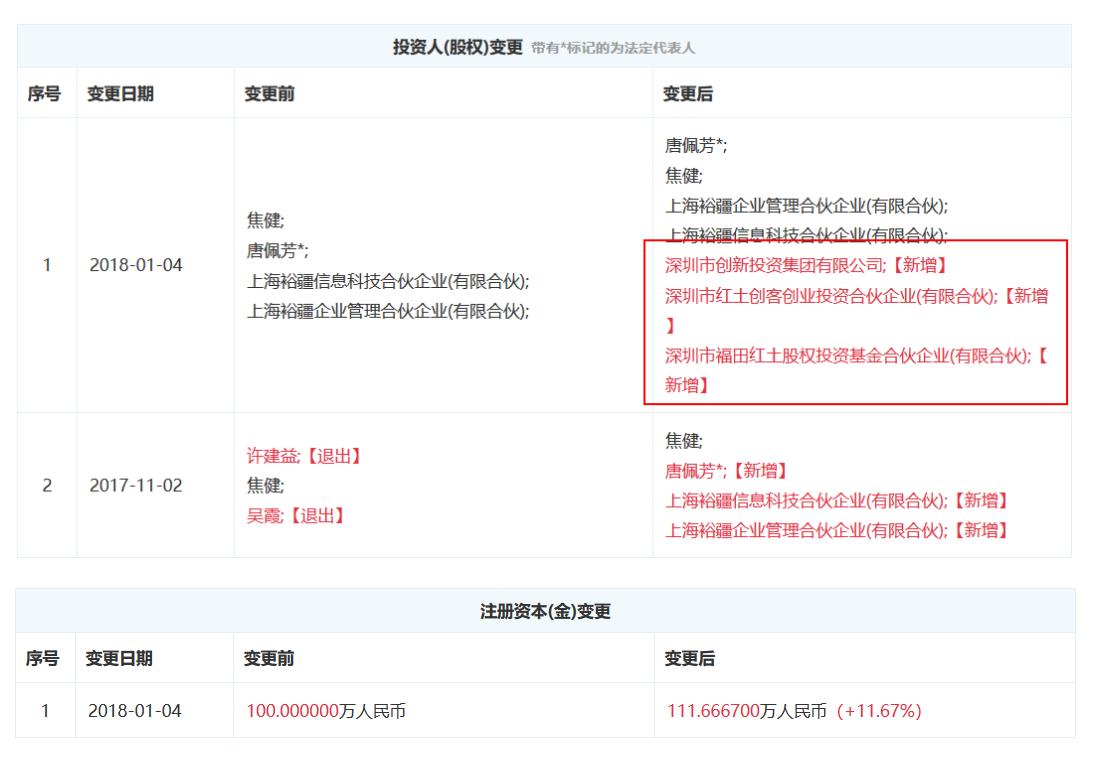Click the 序号 header of the investor table
1093x764 pixels.
point(44,93)
